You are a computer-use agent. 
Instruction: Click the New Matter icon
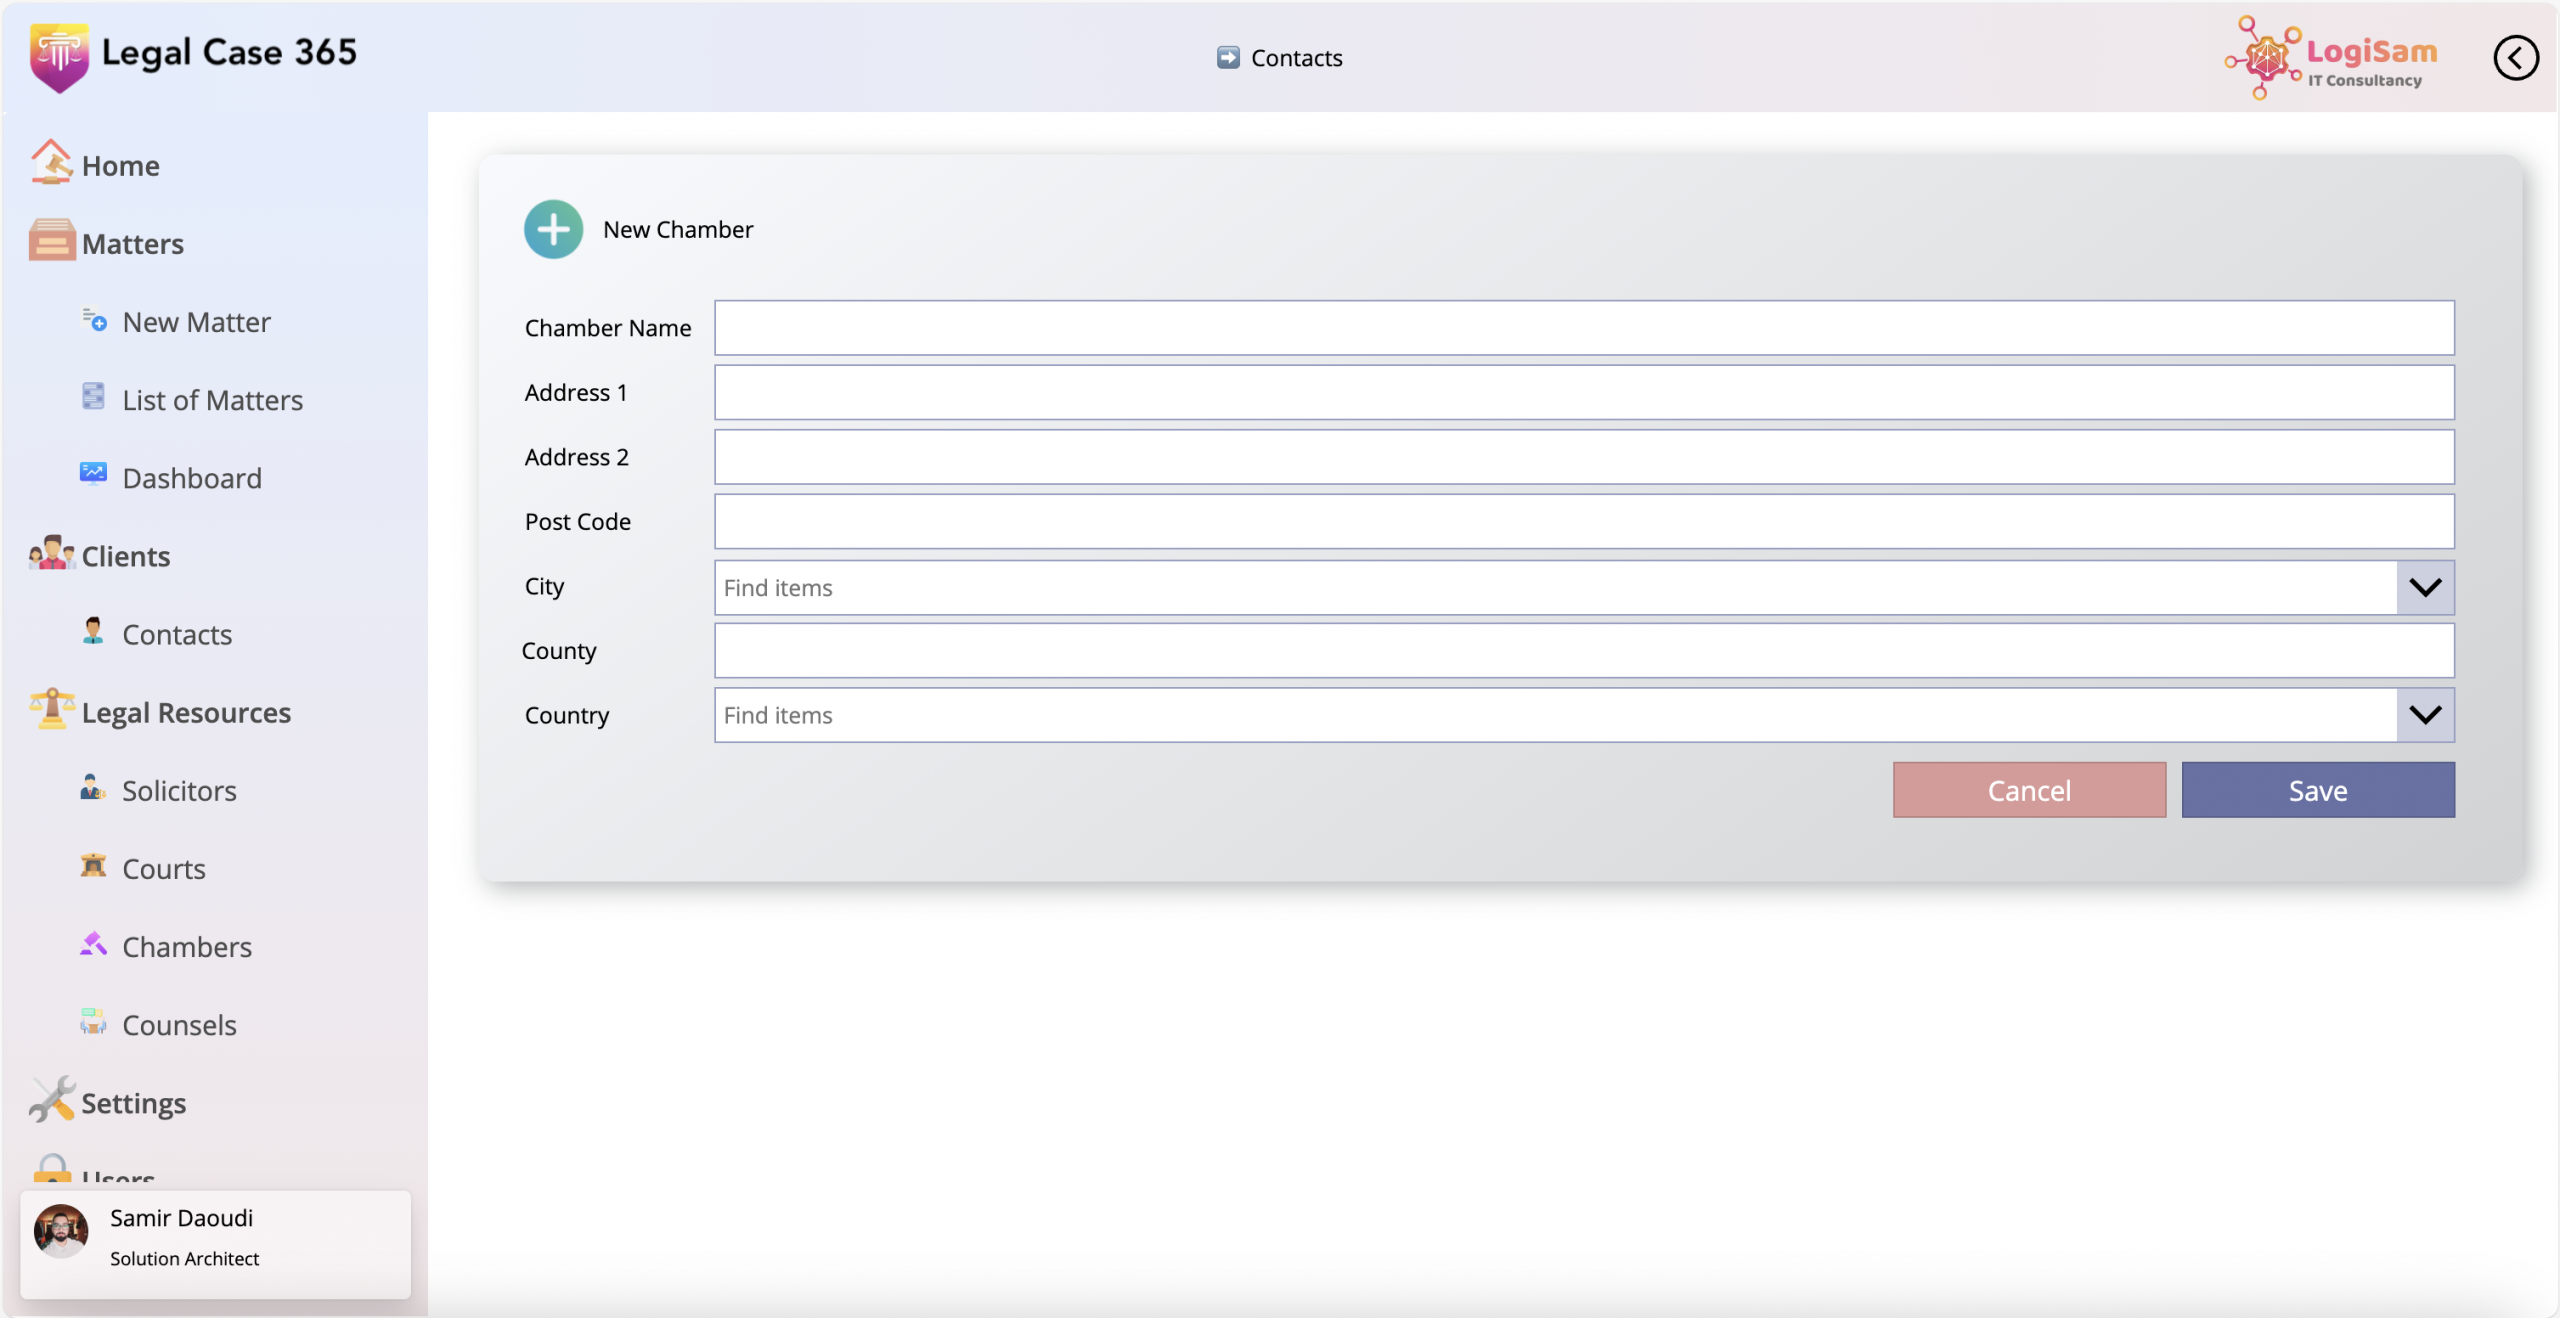tap(94, 320)
